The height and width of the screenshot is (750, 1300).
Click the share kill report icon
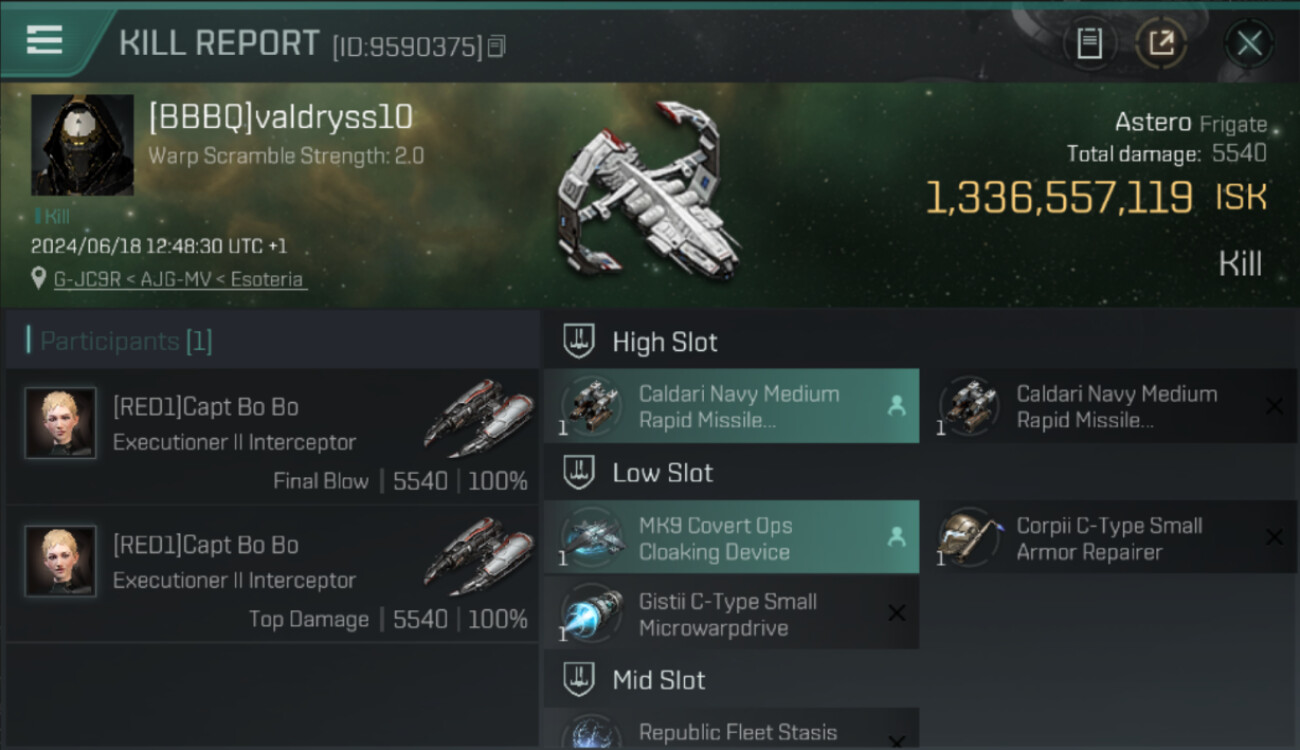tap(1161, 43)
